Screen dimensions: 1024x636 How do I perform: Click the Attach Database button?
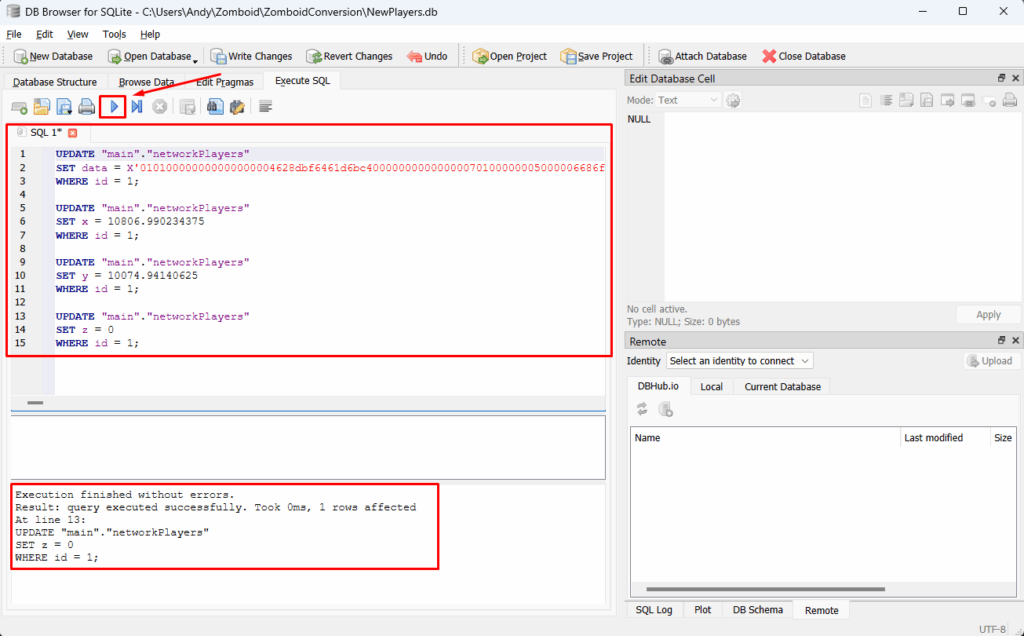[x=702, y=56]
